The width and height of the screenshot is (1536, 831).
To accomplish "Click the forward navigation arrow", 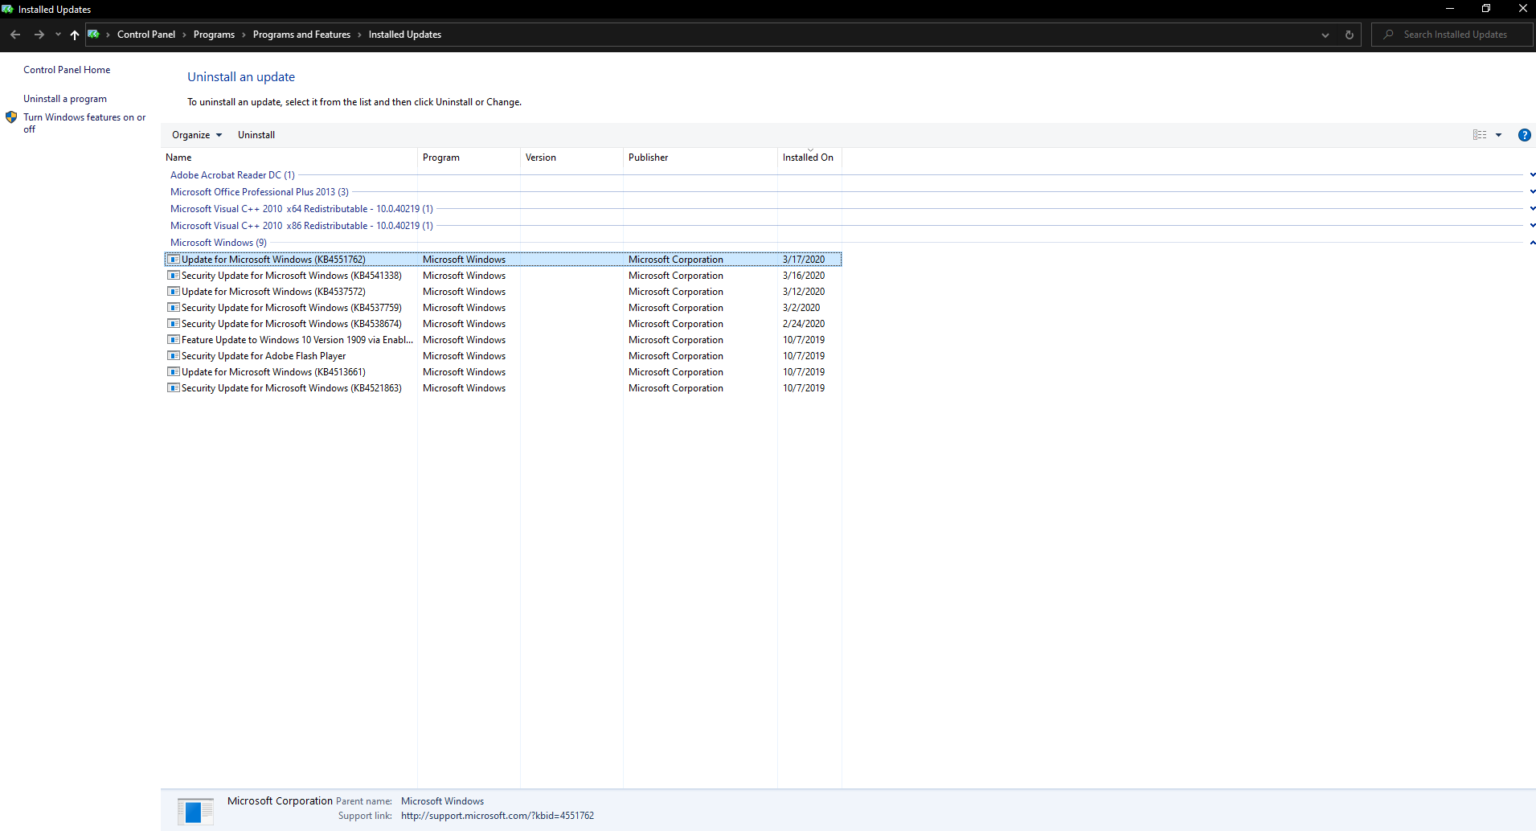I will point(38,34).
